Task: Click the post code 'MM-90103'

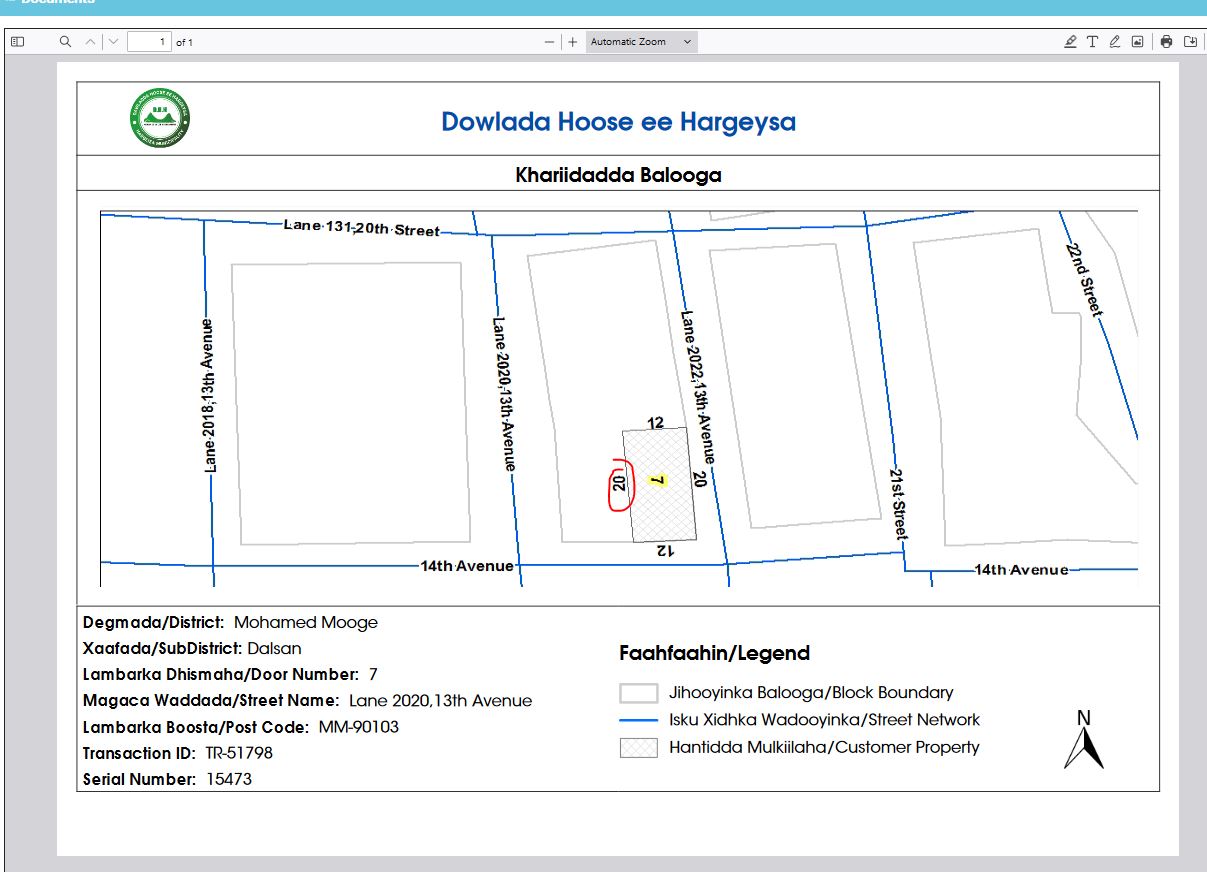Action: point(359,727)
